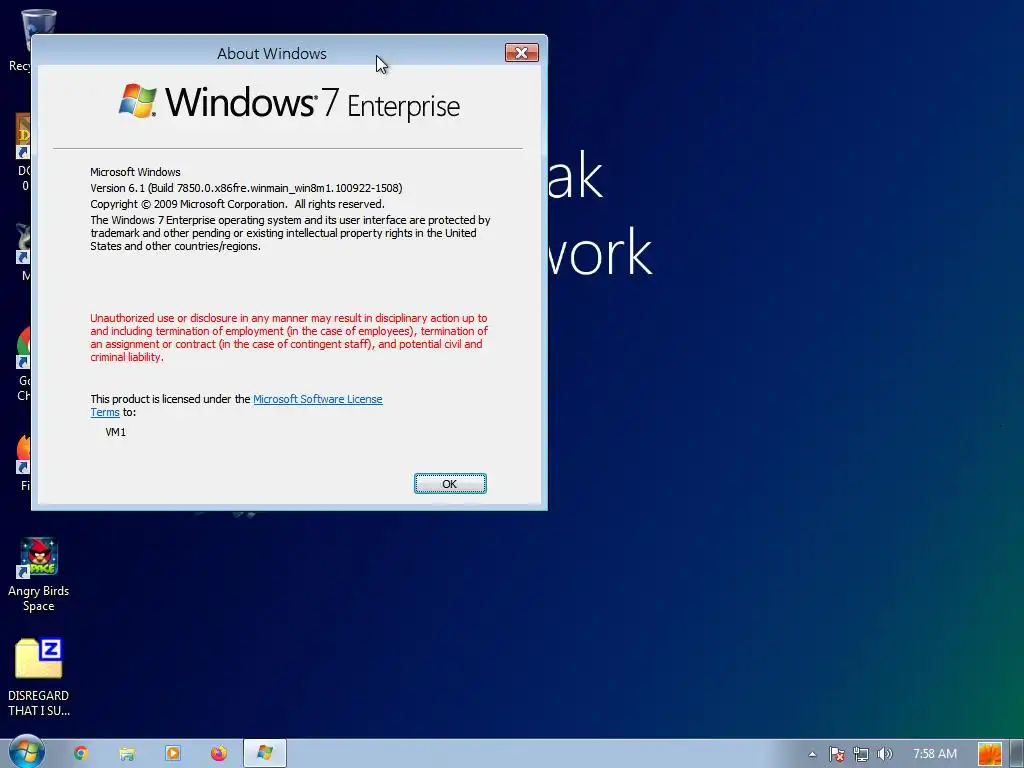This screenshot has height=768, width=1024.
Task: Open Windows Explorer from the taskbar
Action: pyautogui.click(x=127, y=753)
